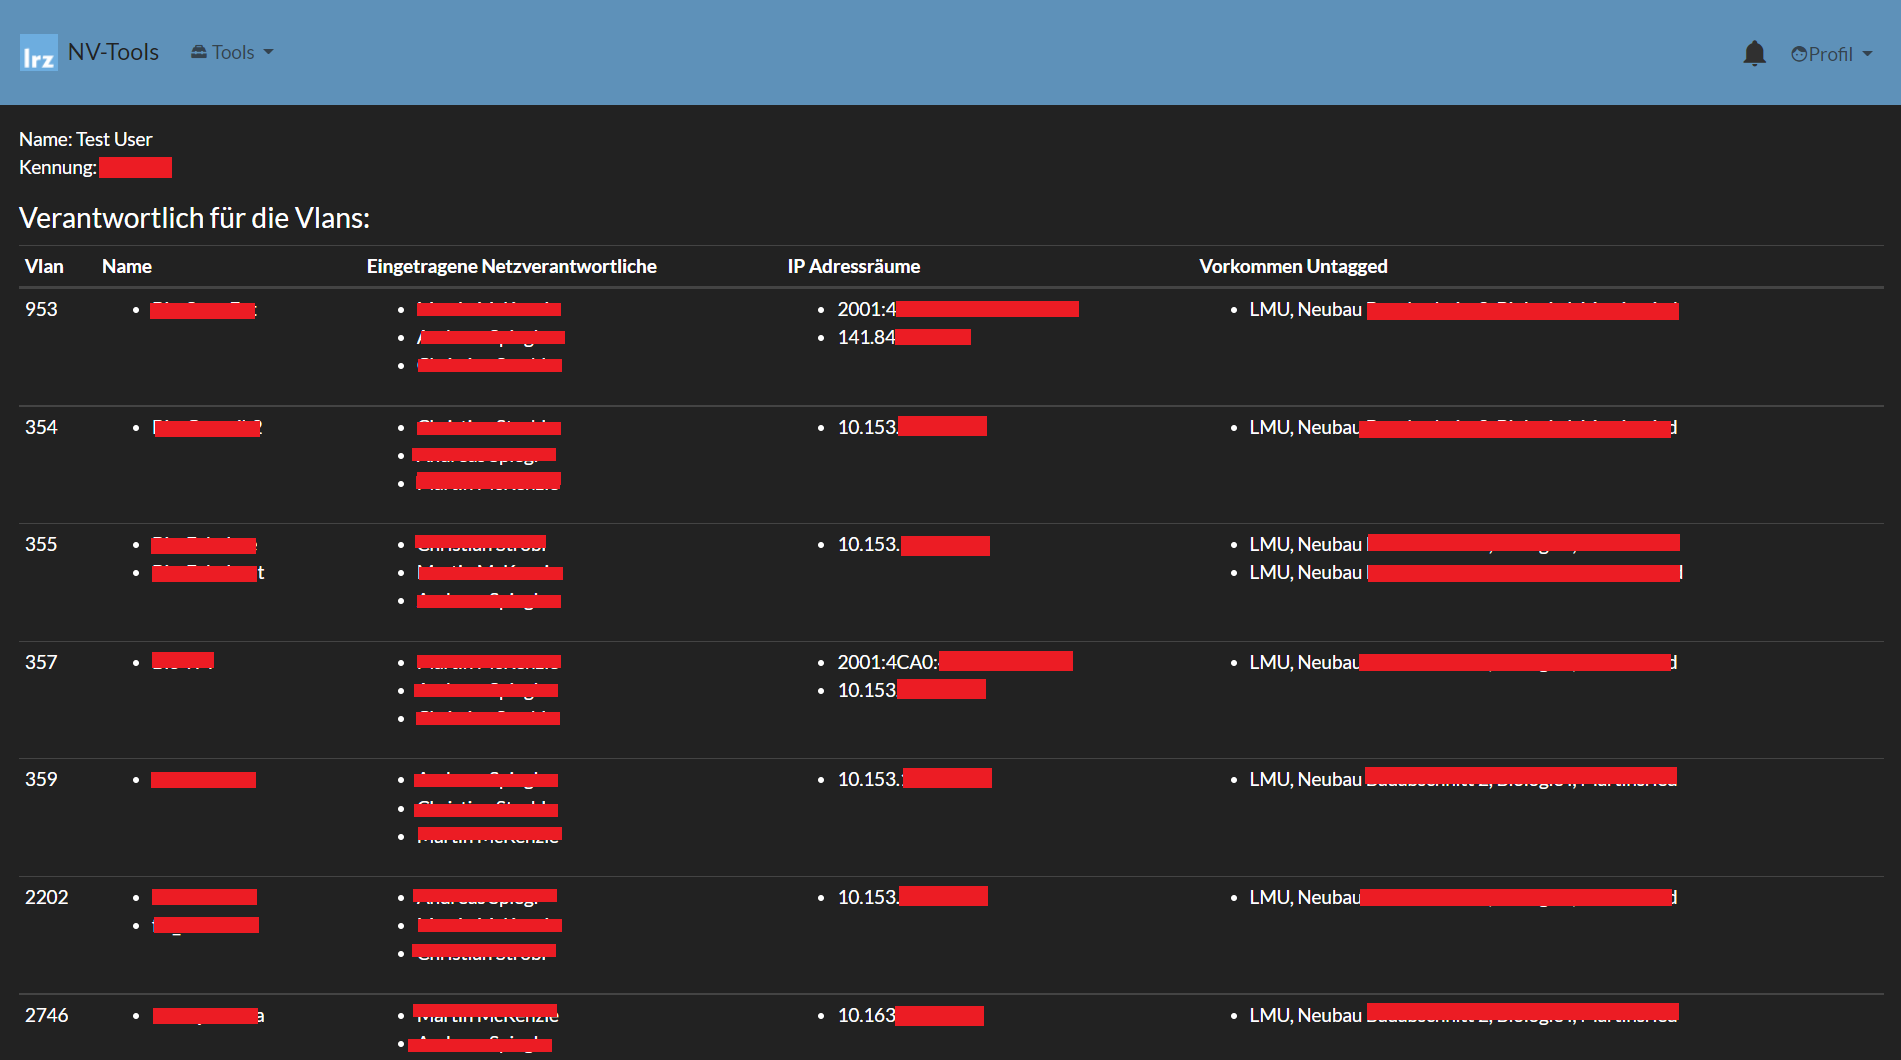Open the Profil dropdown arrow
This screenshot has width=1901, height=1060.
[1867, 54]
